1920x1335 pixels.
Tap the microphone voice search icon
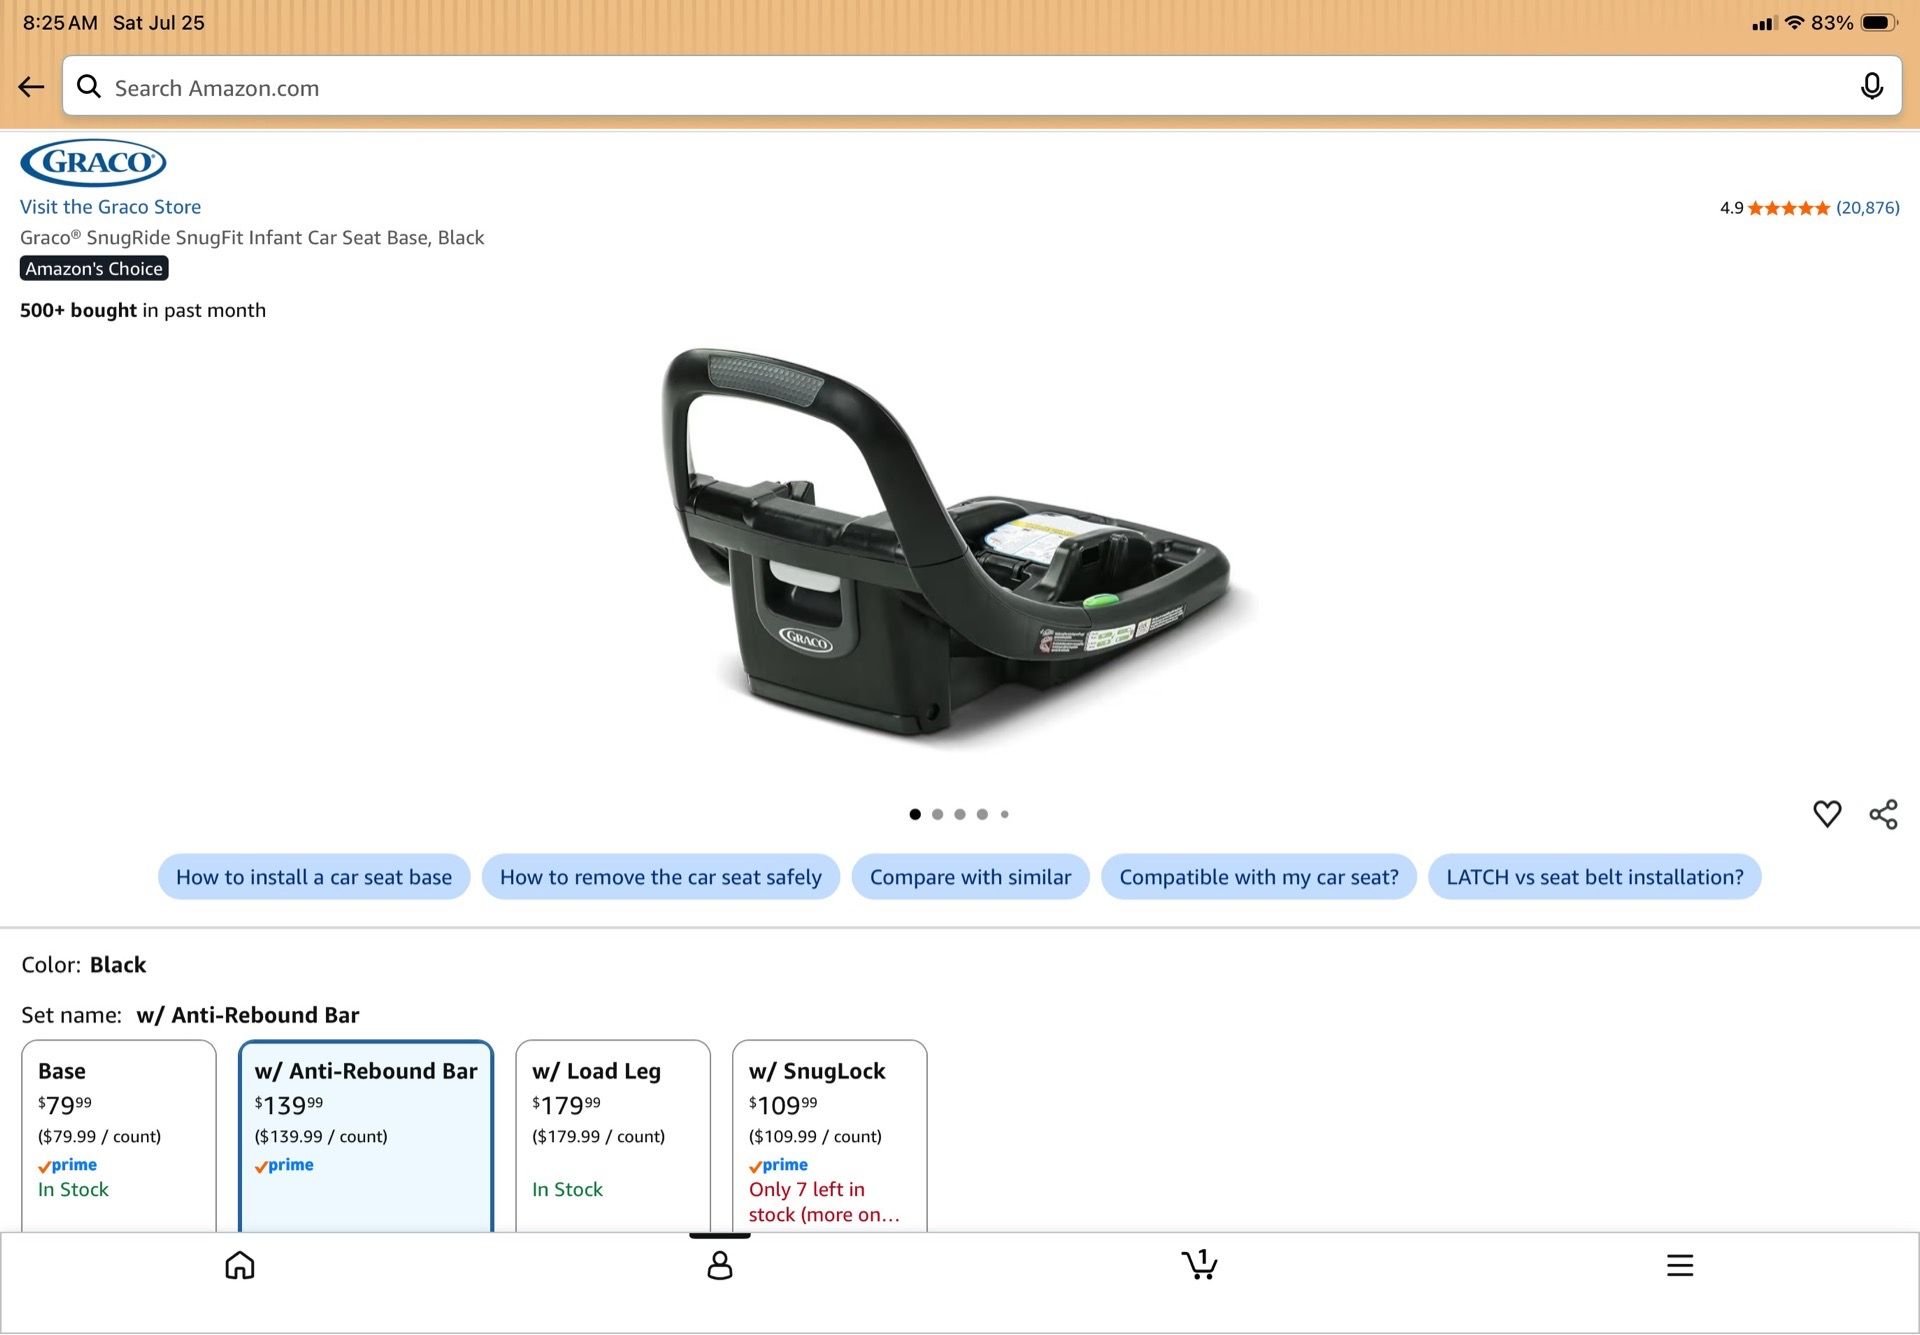click(x=1871, y=87)
